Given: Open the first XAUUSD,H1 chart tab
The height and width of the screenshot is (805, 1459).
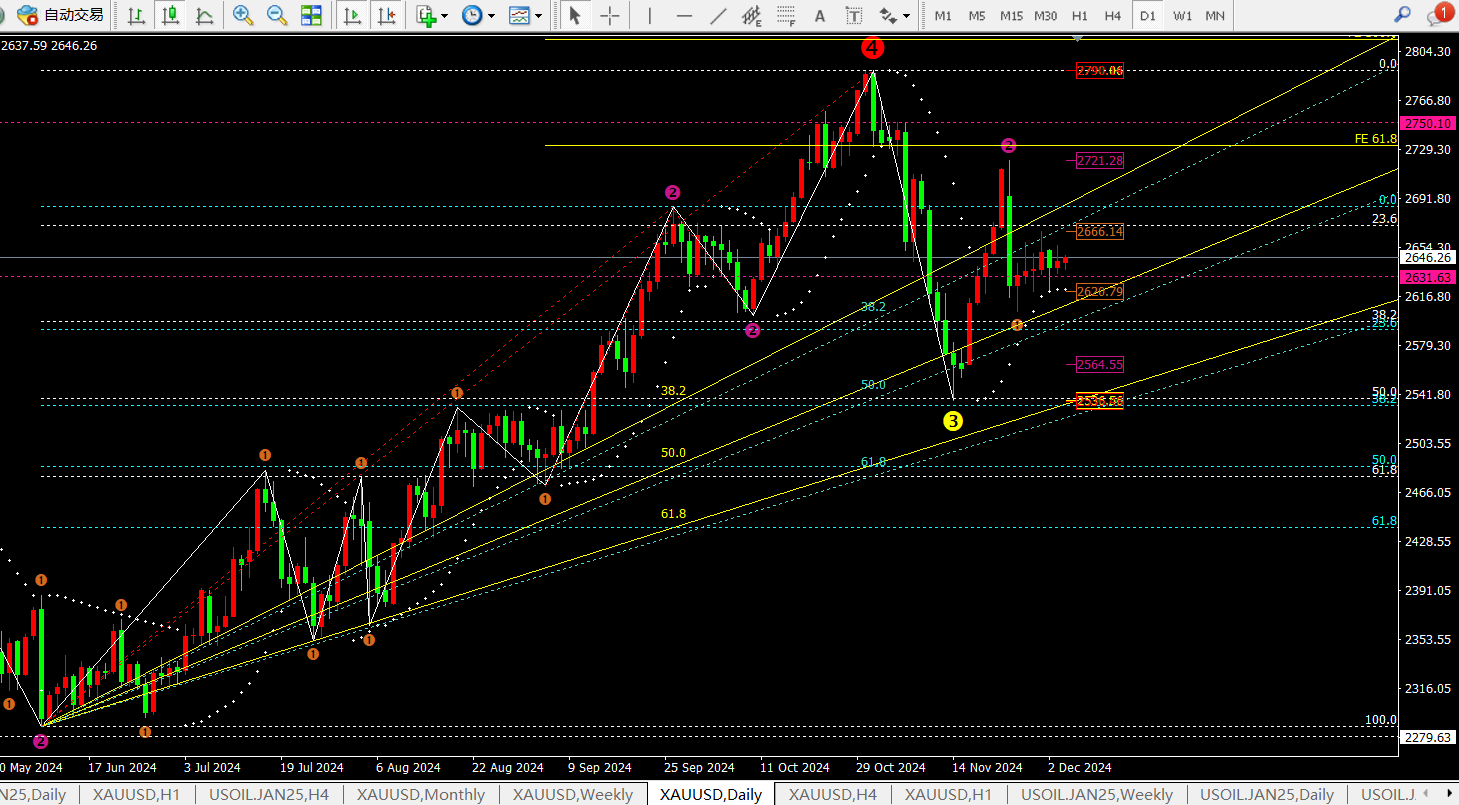Looking at the screenshot, I should (139, 794).
